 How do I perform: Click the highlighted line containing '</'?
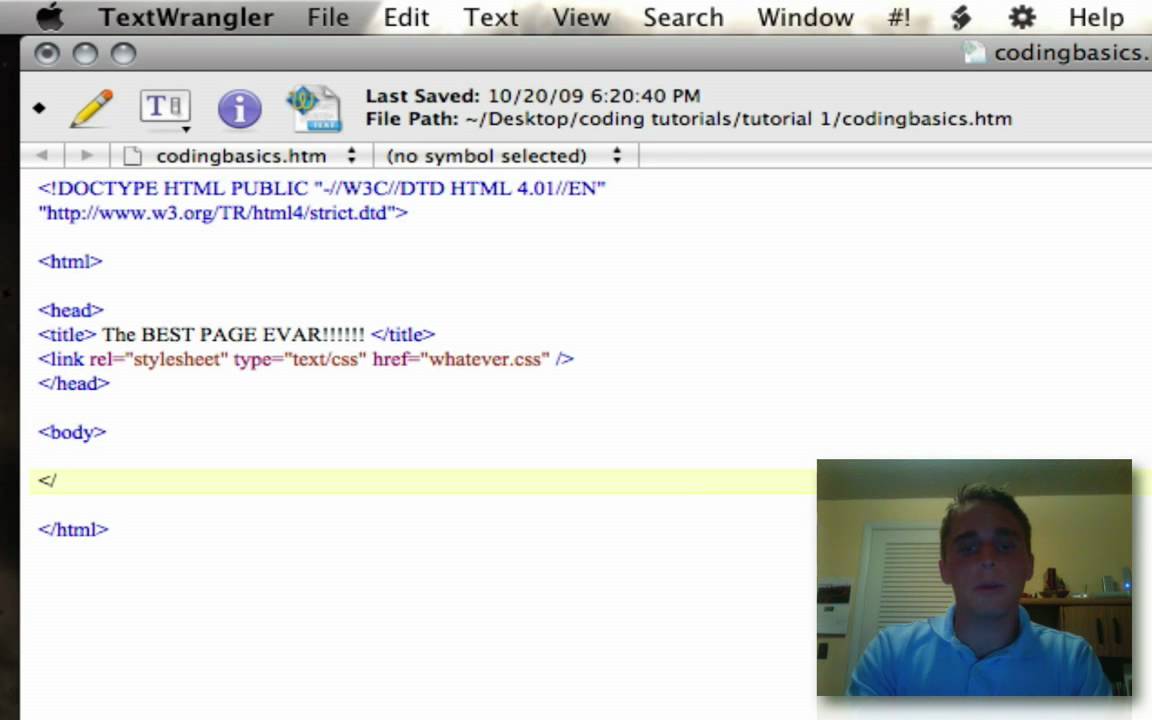pos(423,481)
